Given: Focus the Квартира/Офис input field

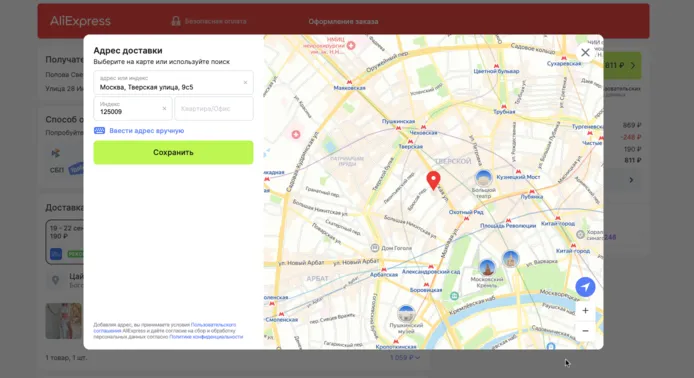Looking at the screenshot, I should (214, 108).
